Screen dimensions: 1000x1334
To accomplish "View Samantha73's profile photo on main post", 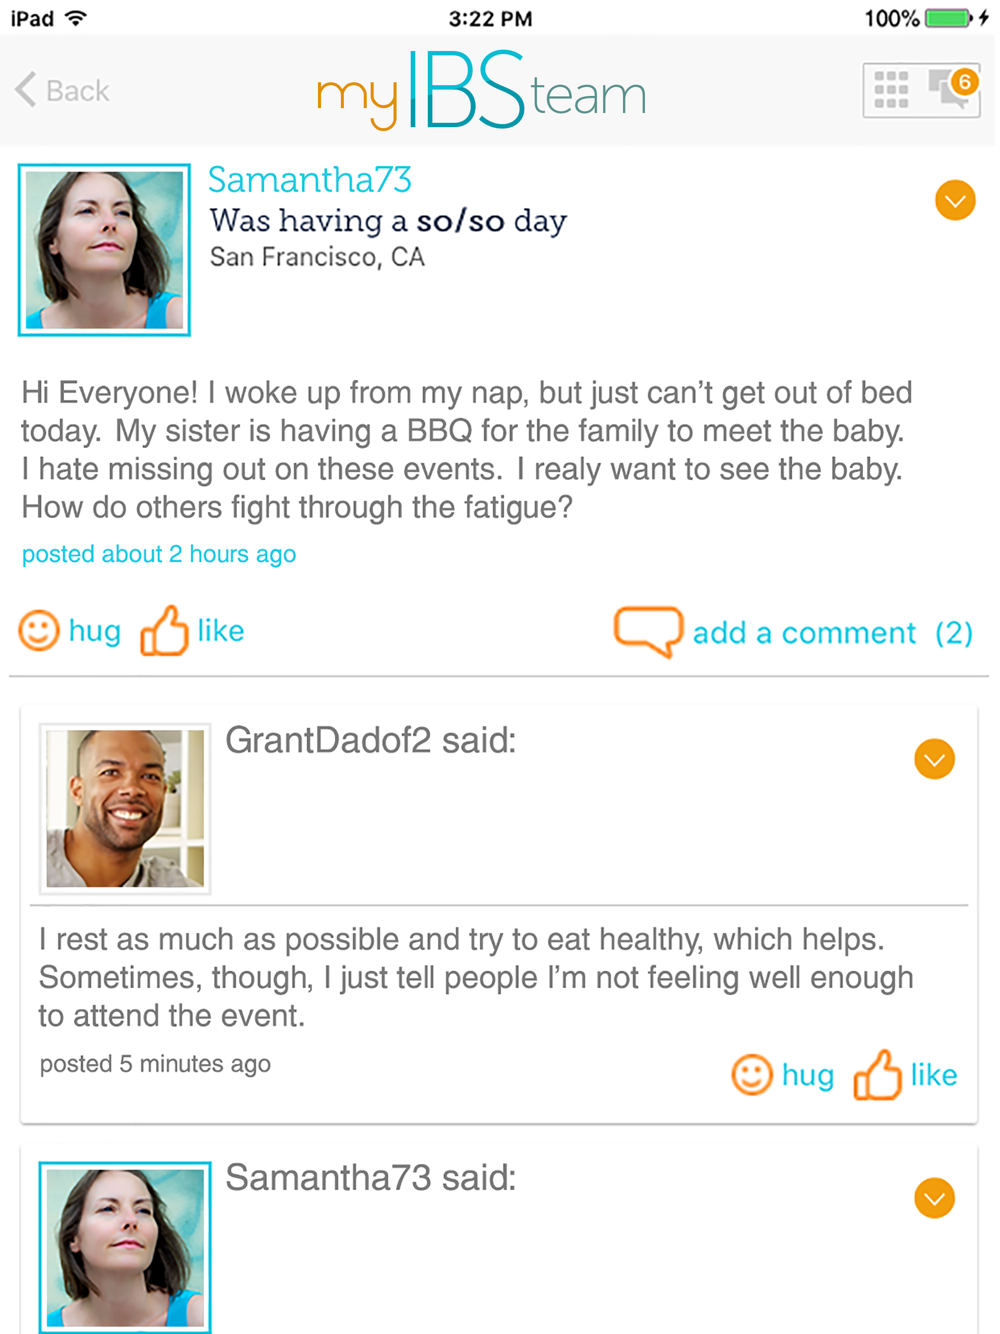I will 104,250.
